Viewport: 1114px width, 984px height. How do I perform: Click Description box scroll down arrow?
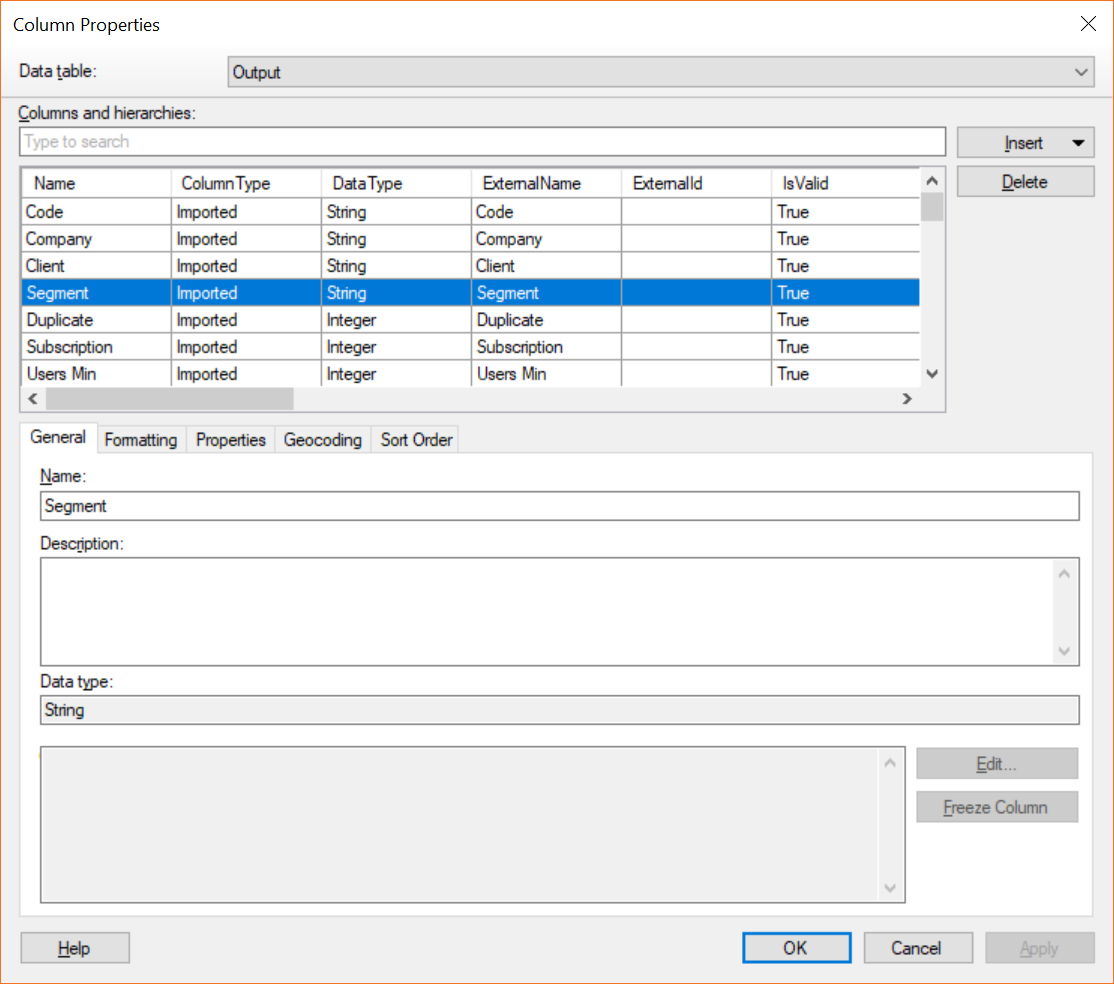[1064, 651]
